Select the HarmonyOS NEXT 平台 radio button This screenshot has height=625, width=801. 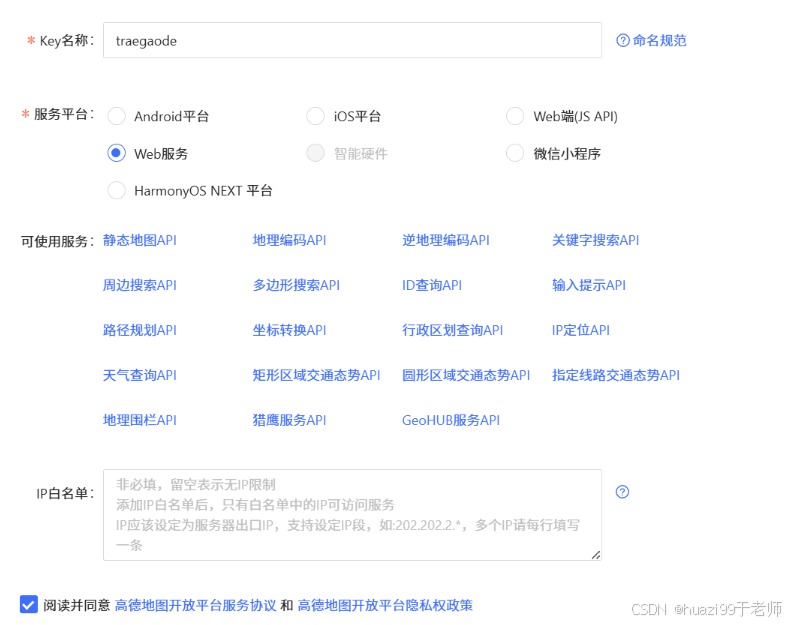tap(116, 190)
